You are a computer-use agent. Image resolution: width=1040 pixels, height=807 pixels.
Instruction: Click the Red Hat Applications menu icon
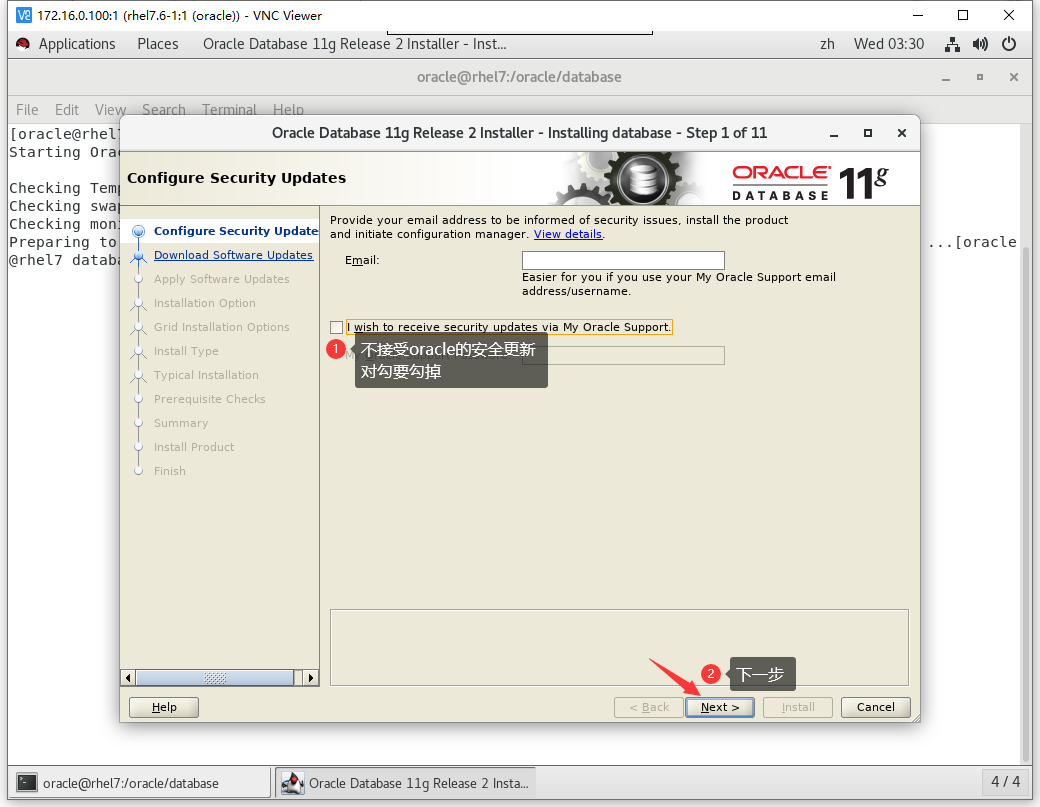pos(23,44)
